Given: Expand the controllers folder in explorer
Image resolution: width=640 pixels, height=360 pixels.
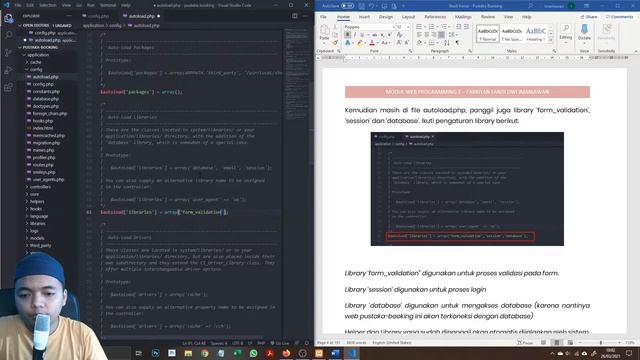Looking at the screenshot, I should (x=39, y=187).
